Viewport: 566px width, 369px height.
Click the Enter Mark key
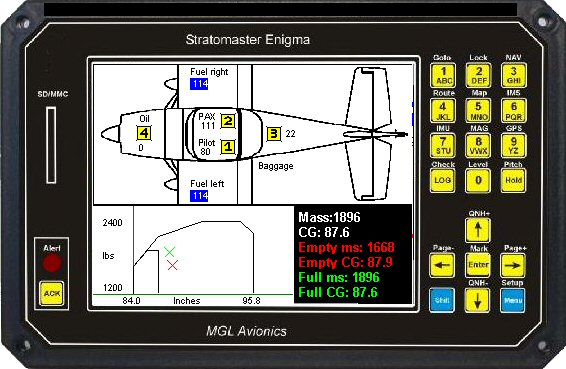pyautogui.click(x=478, y=265)
